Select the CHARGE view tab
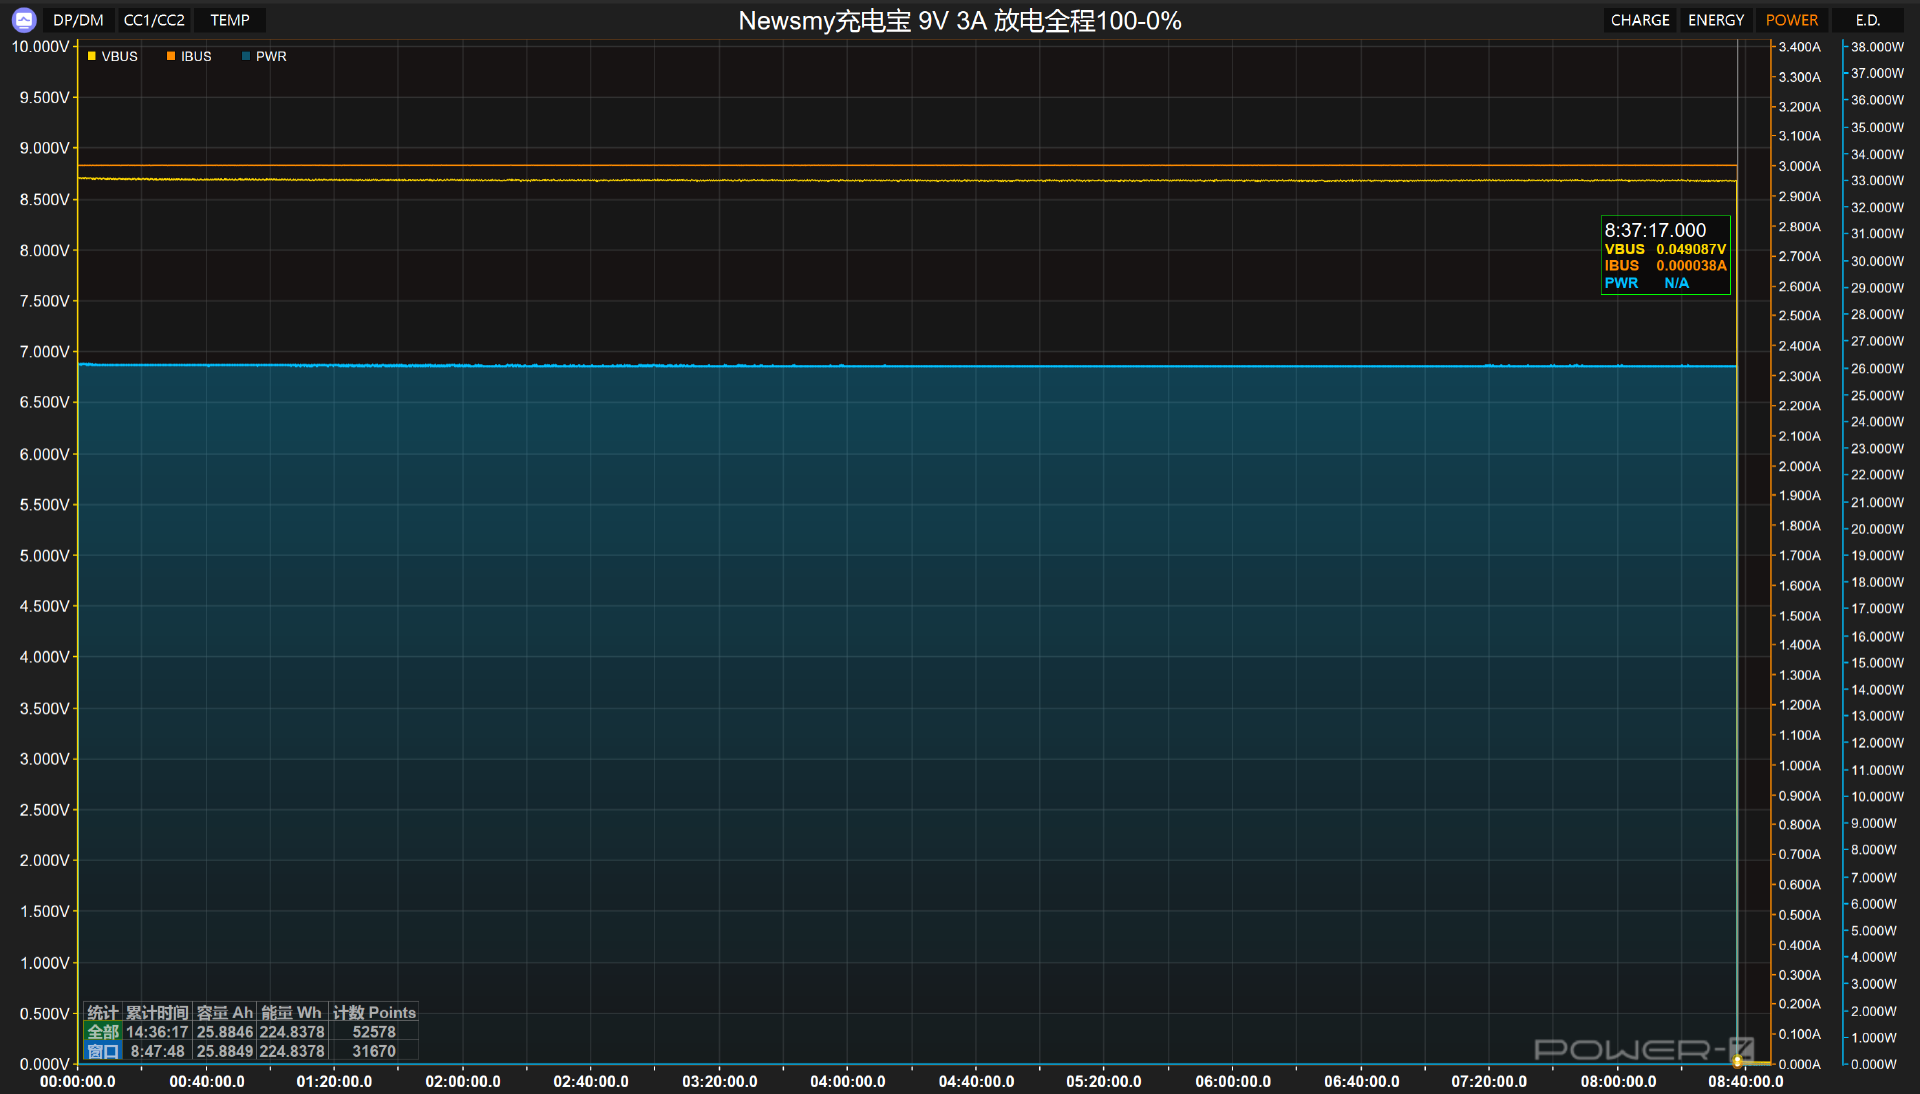Image resolution: width=1920 pixels, height=1094 pixels. [x=1640, y=20]
